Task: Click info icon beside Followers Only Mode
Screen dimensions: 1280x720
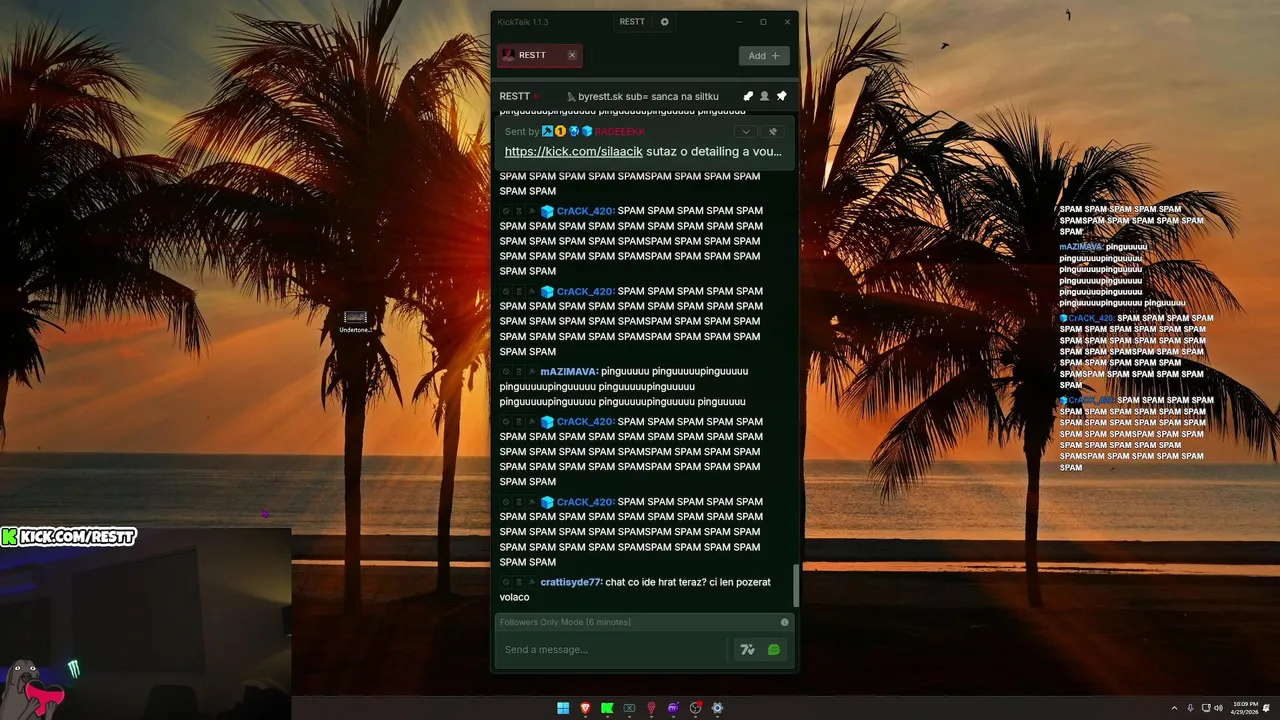Action: [784, 622]
